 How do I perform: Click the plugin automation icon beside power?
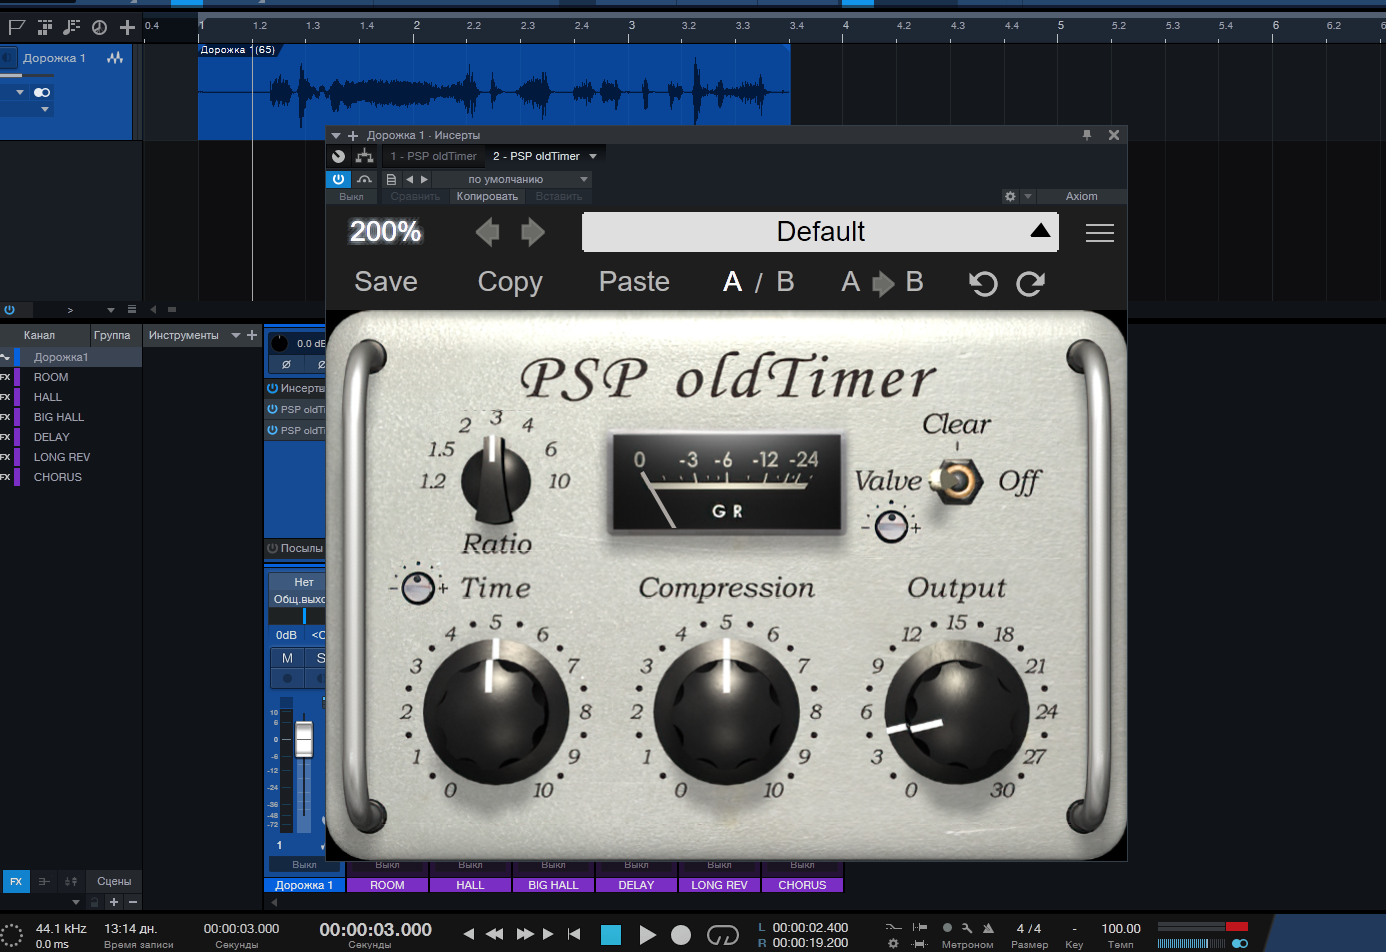[364, 179]
